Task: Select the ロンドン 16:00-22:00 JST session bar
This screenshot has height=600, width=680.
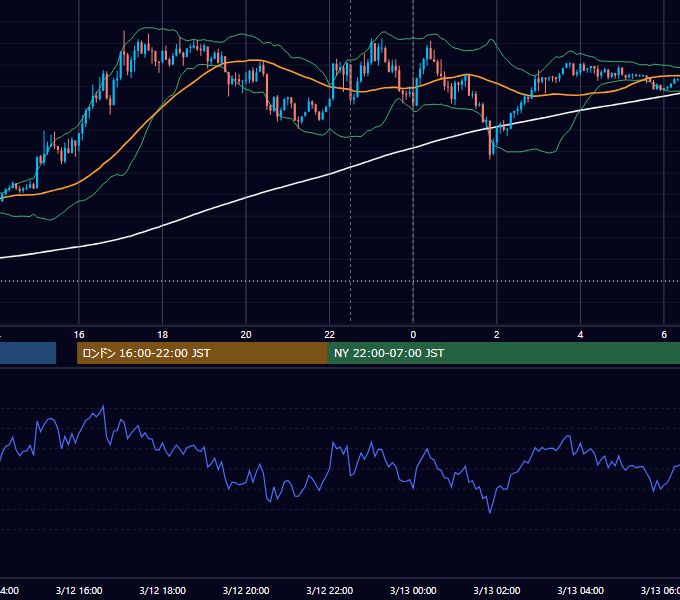Action: pos(202,353)
